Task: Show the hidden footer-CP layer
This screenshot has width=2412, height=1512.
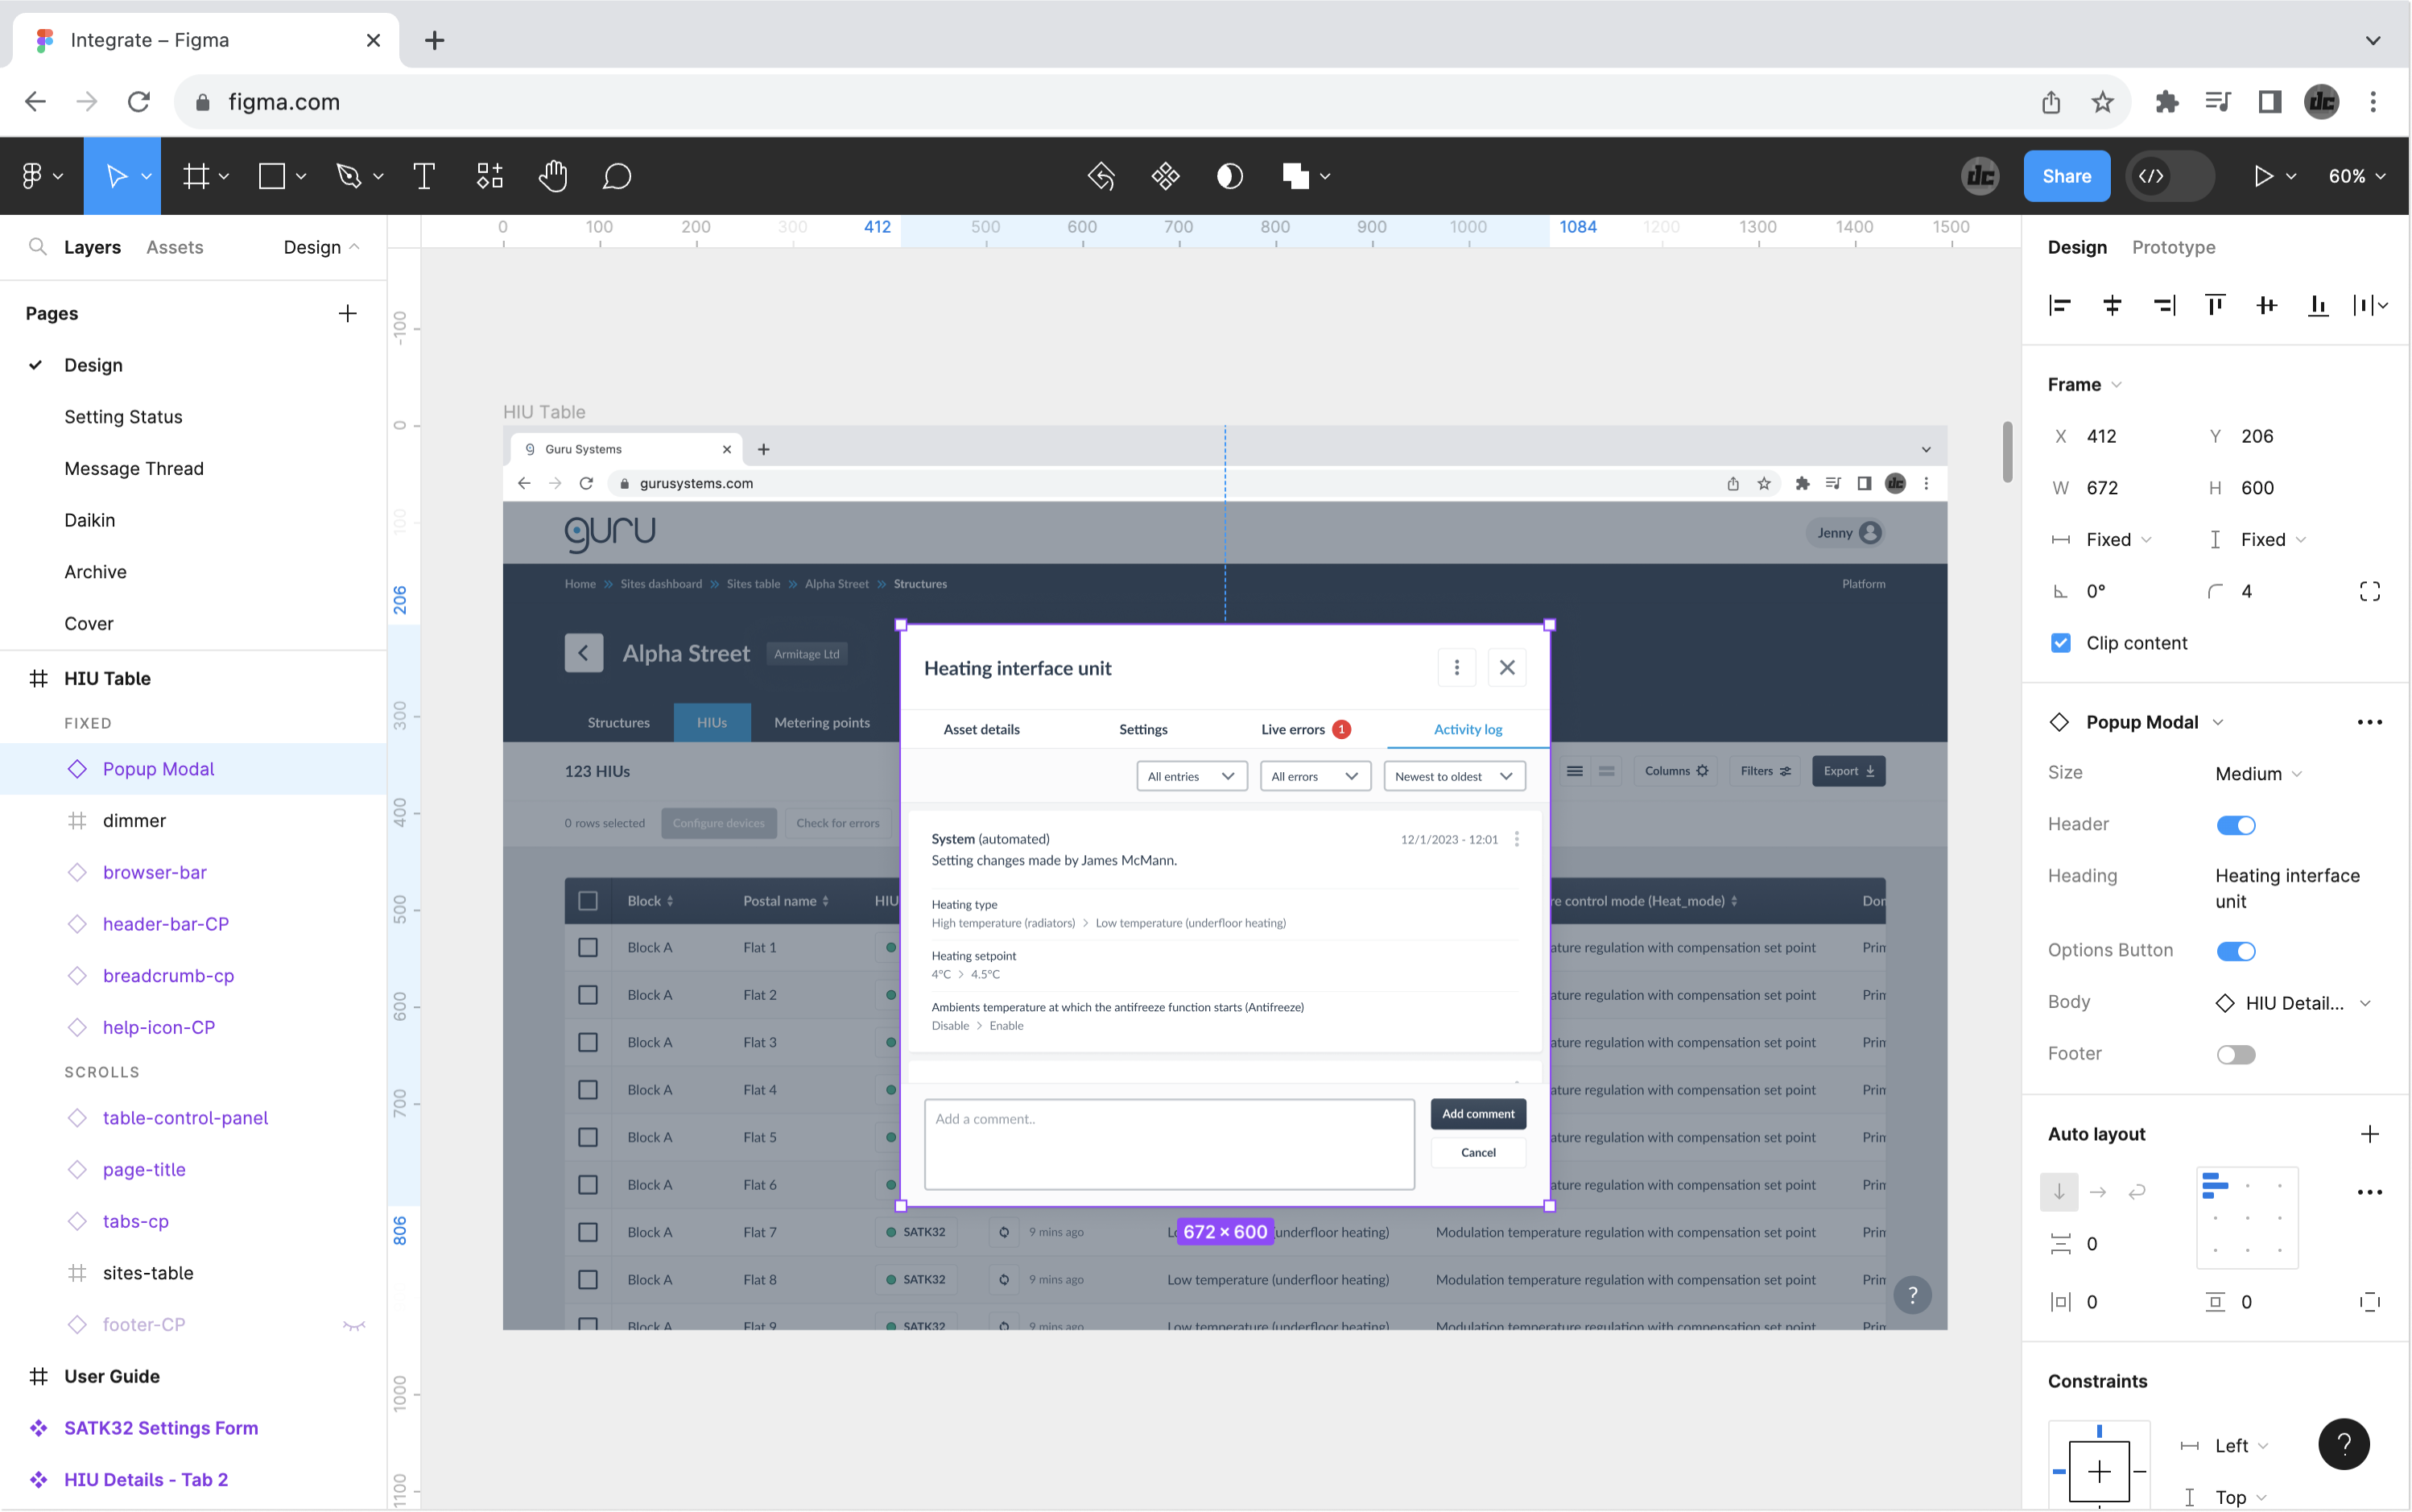Action: [354, 1325]
